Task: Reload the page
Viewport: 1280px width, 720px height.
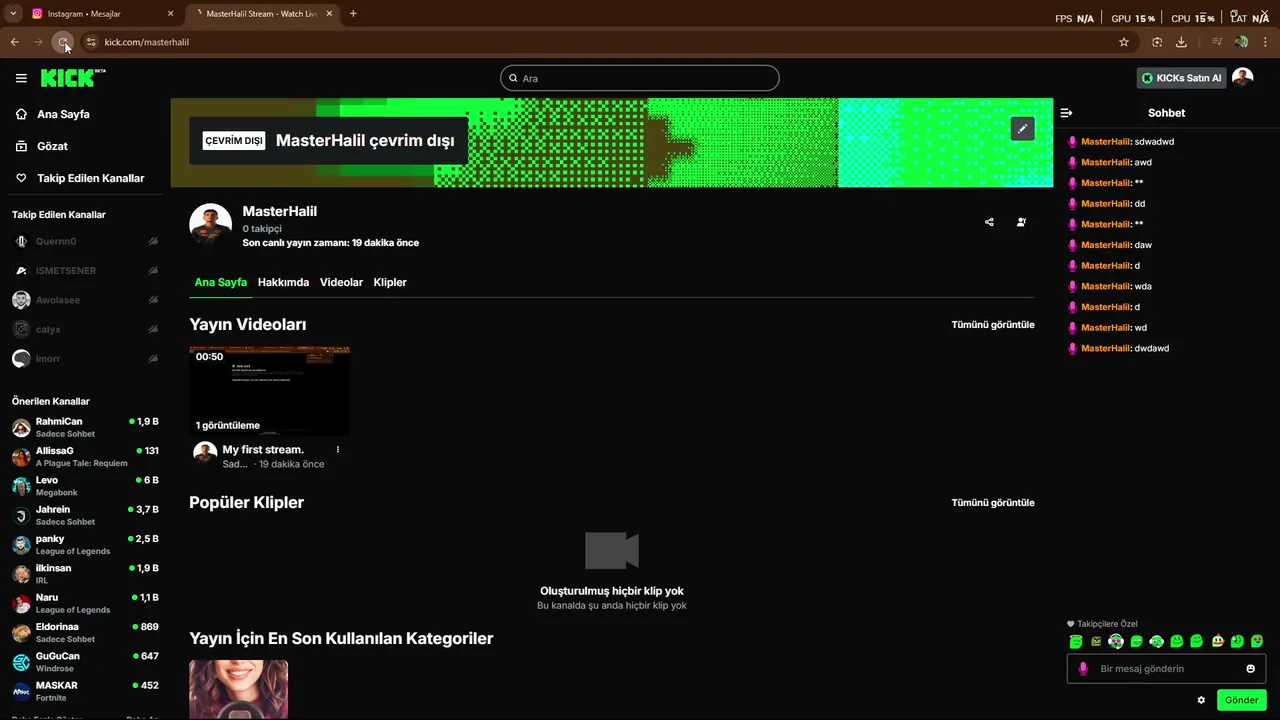Action: point(63,42)
